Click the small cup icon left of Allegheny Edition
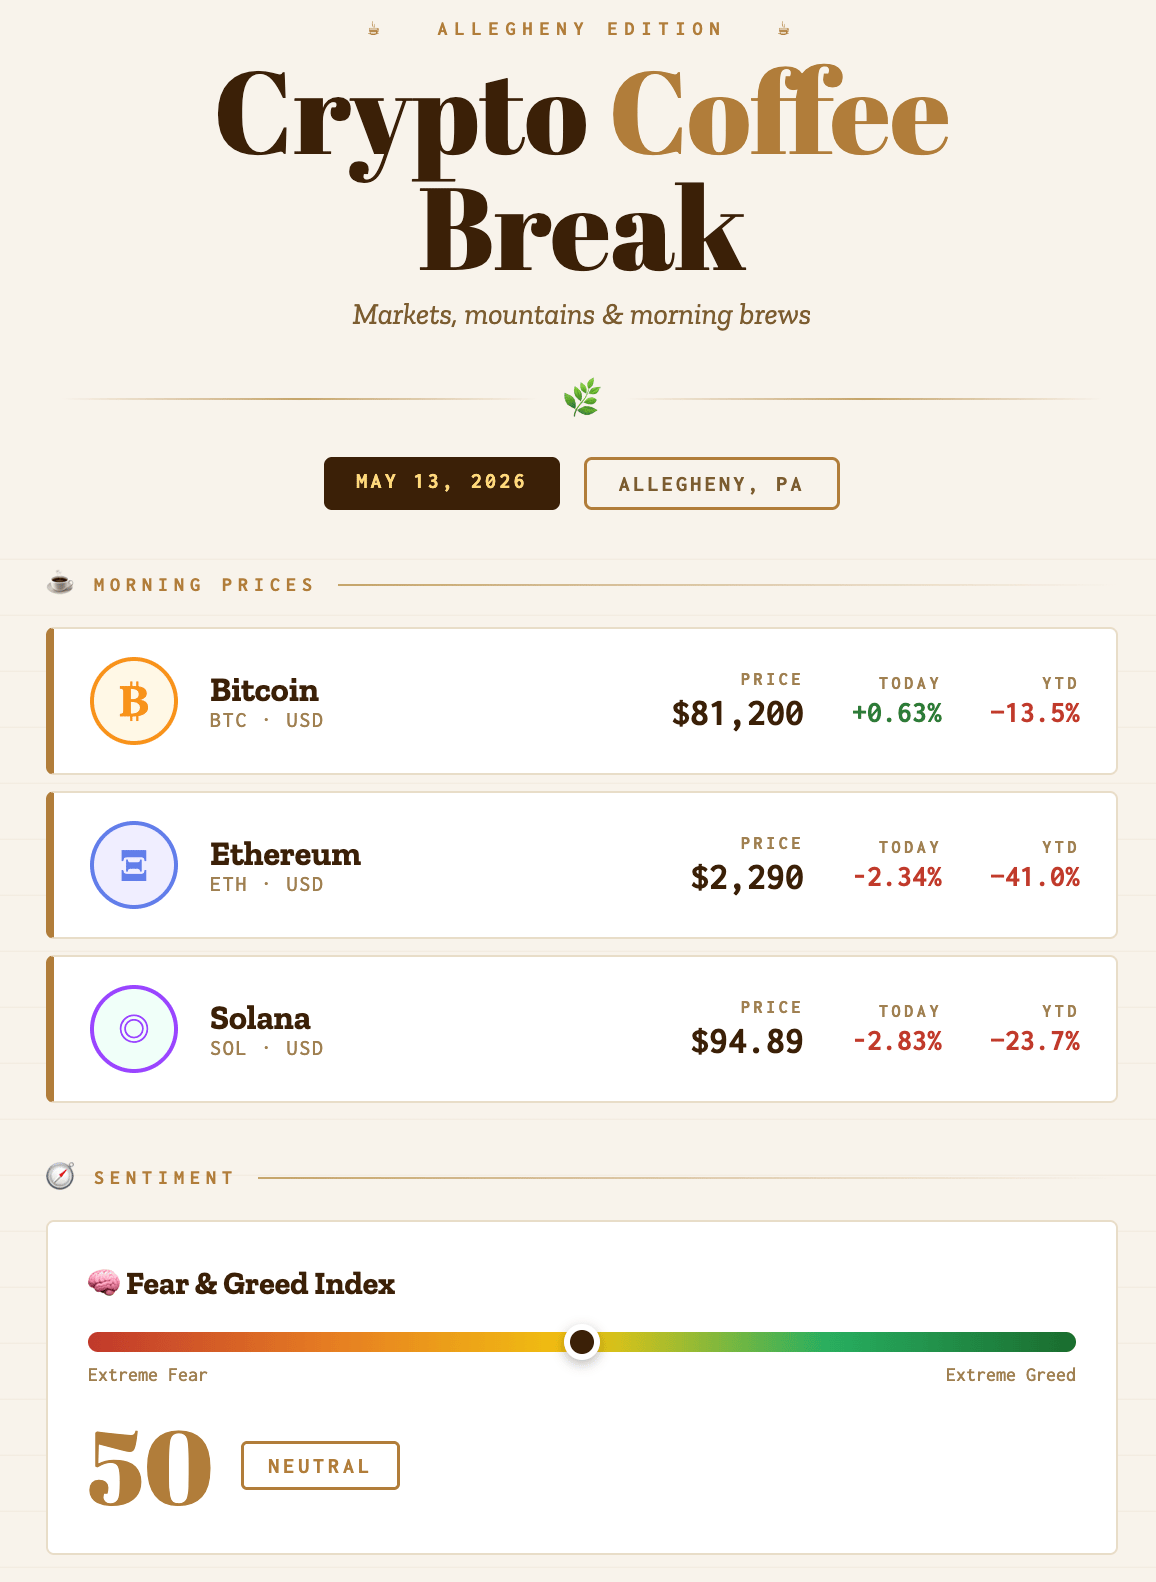 pos(374,29)
